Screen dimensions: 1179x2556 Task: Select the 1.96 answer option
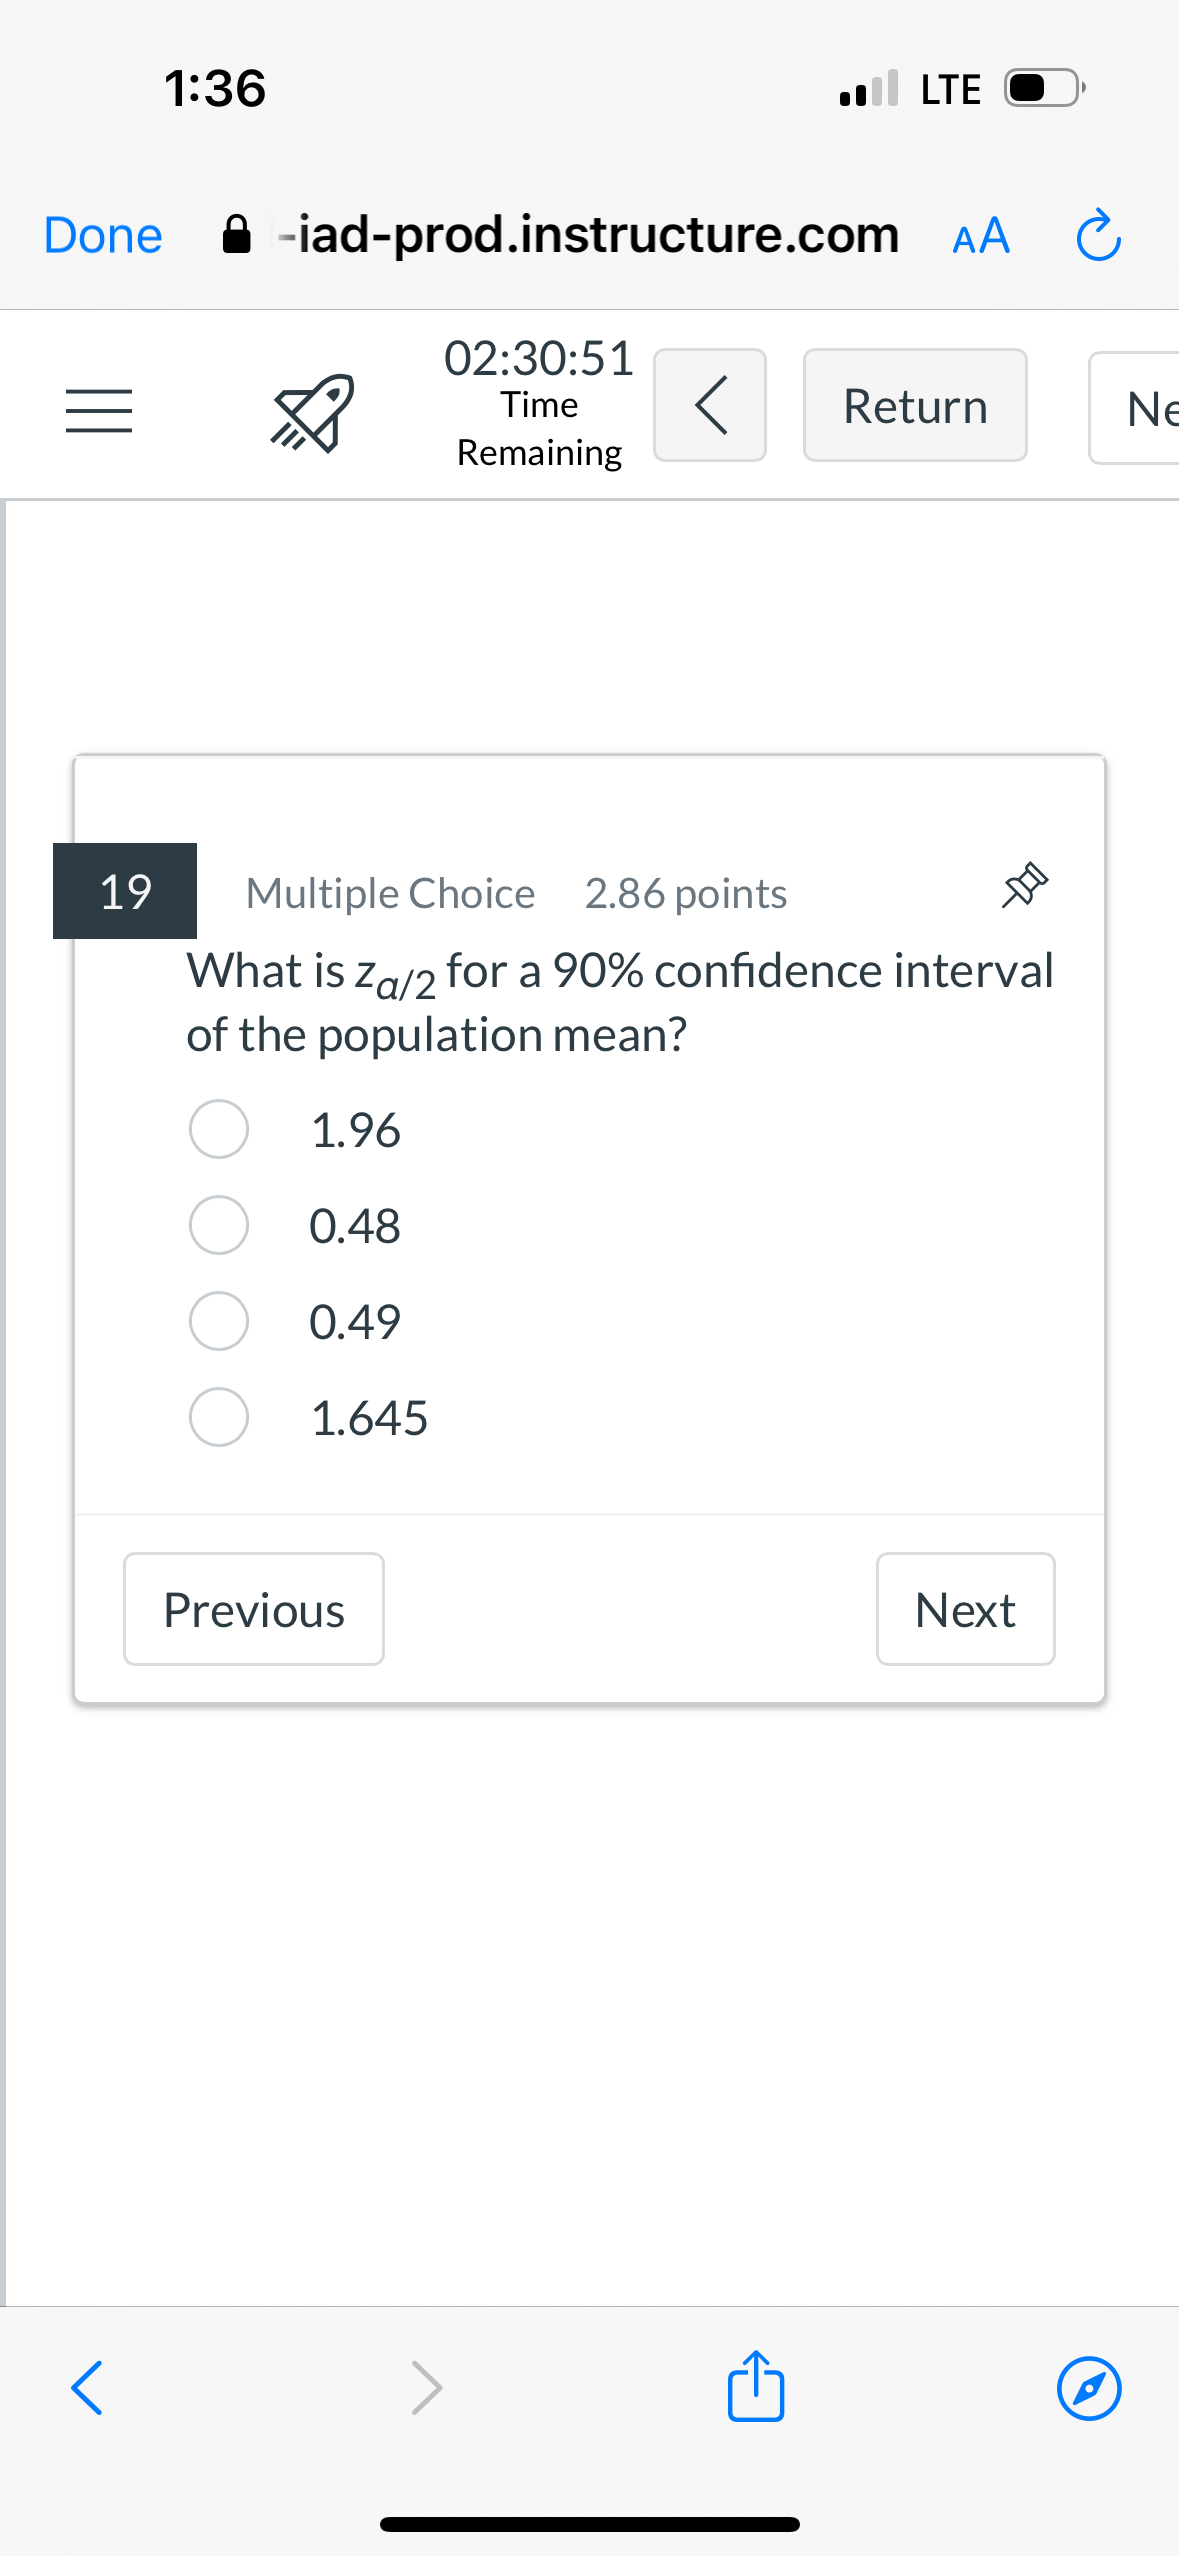tap(219, 1130)
